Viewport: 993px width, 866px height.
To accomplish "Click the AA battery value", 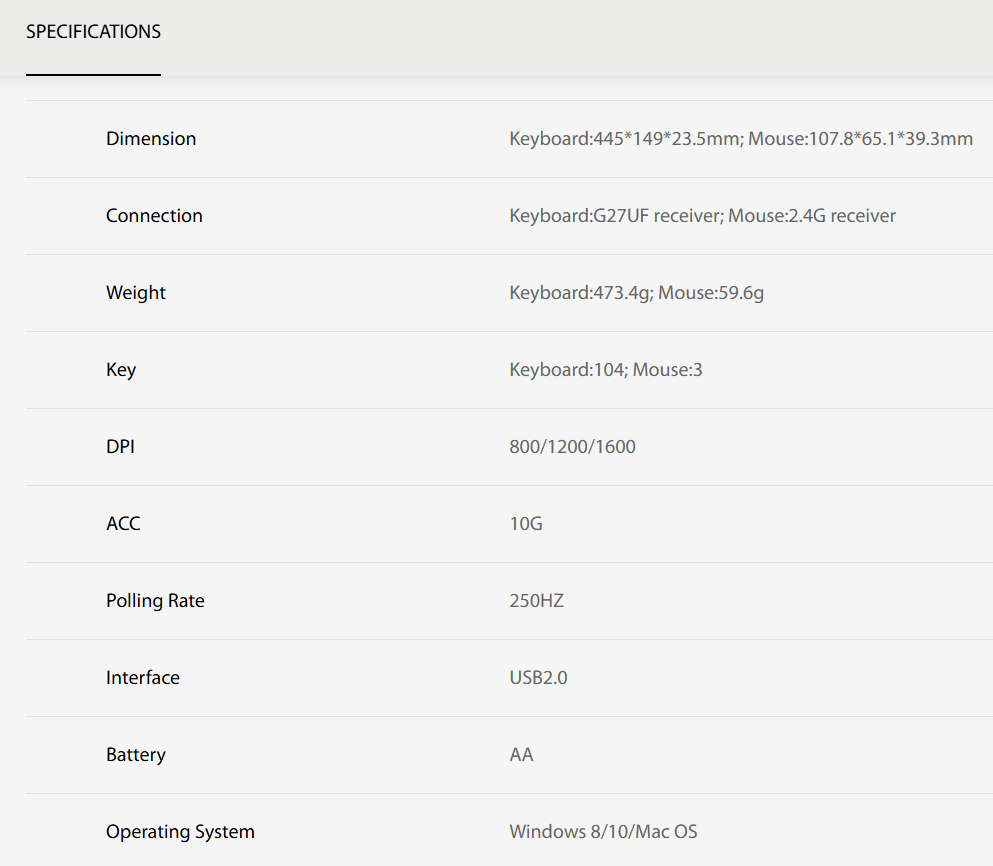I will click(x=521, y=755).
